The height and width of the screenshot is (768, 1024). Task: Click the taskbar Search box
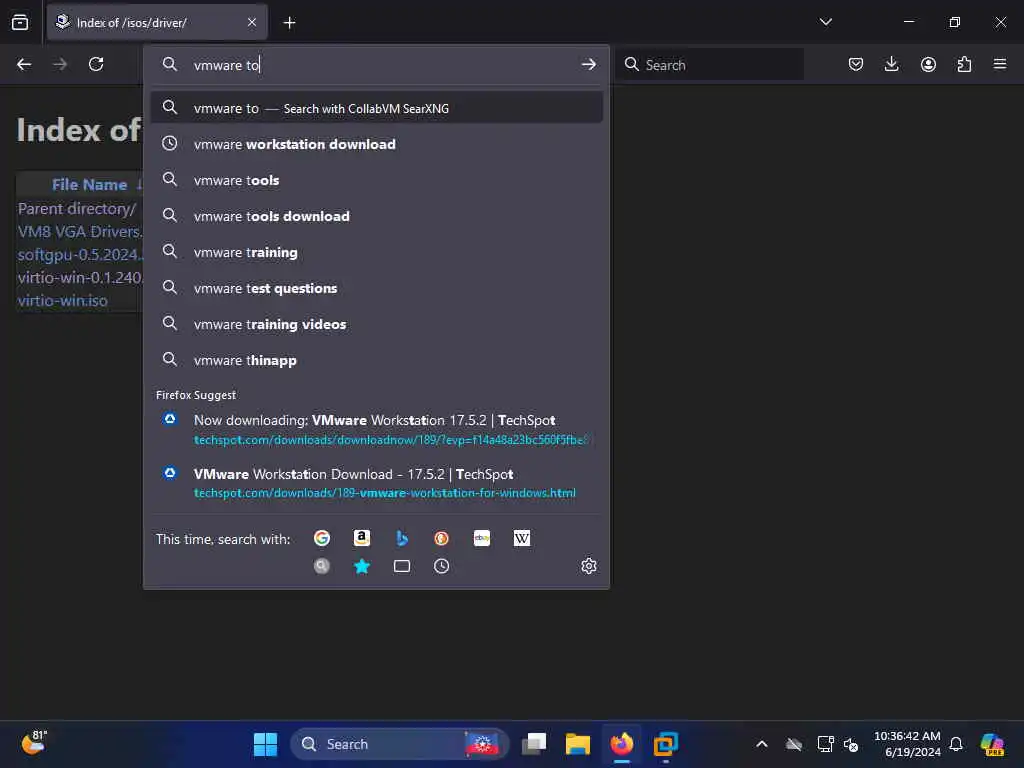tap(399, 744)
